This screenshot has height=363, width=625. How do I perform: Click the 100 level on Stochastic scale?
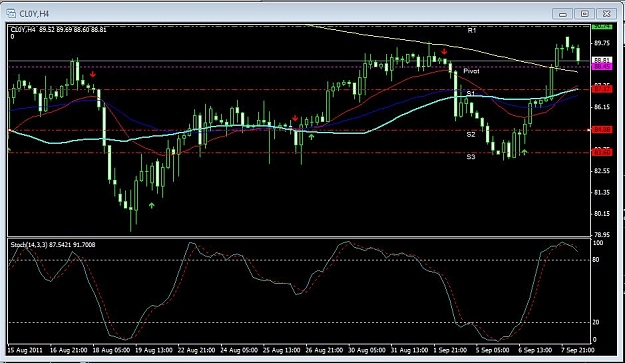[598, 243]
